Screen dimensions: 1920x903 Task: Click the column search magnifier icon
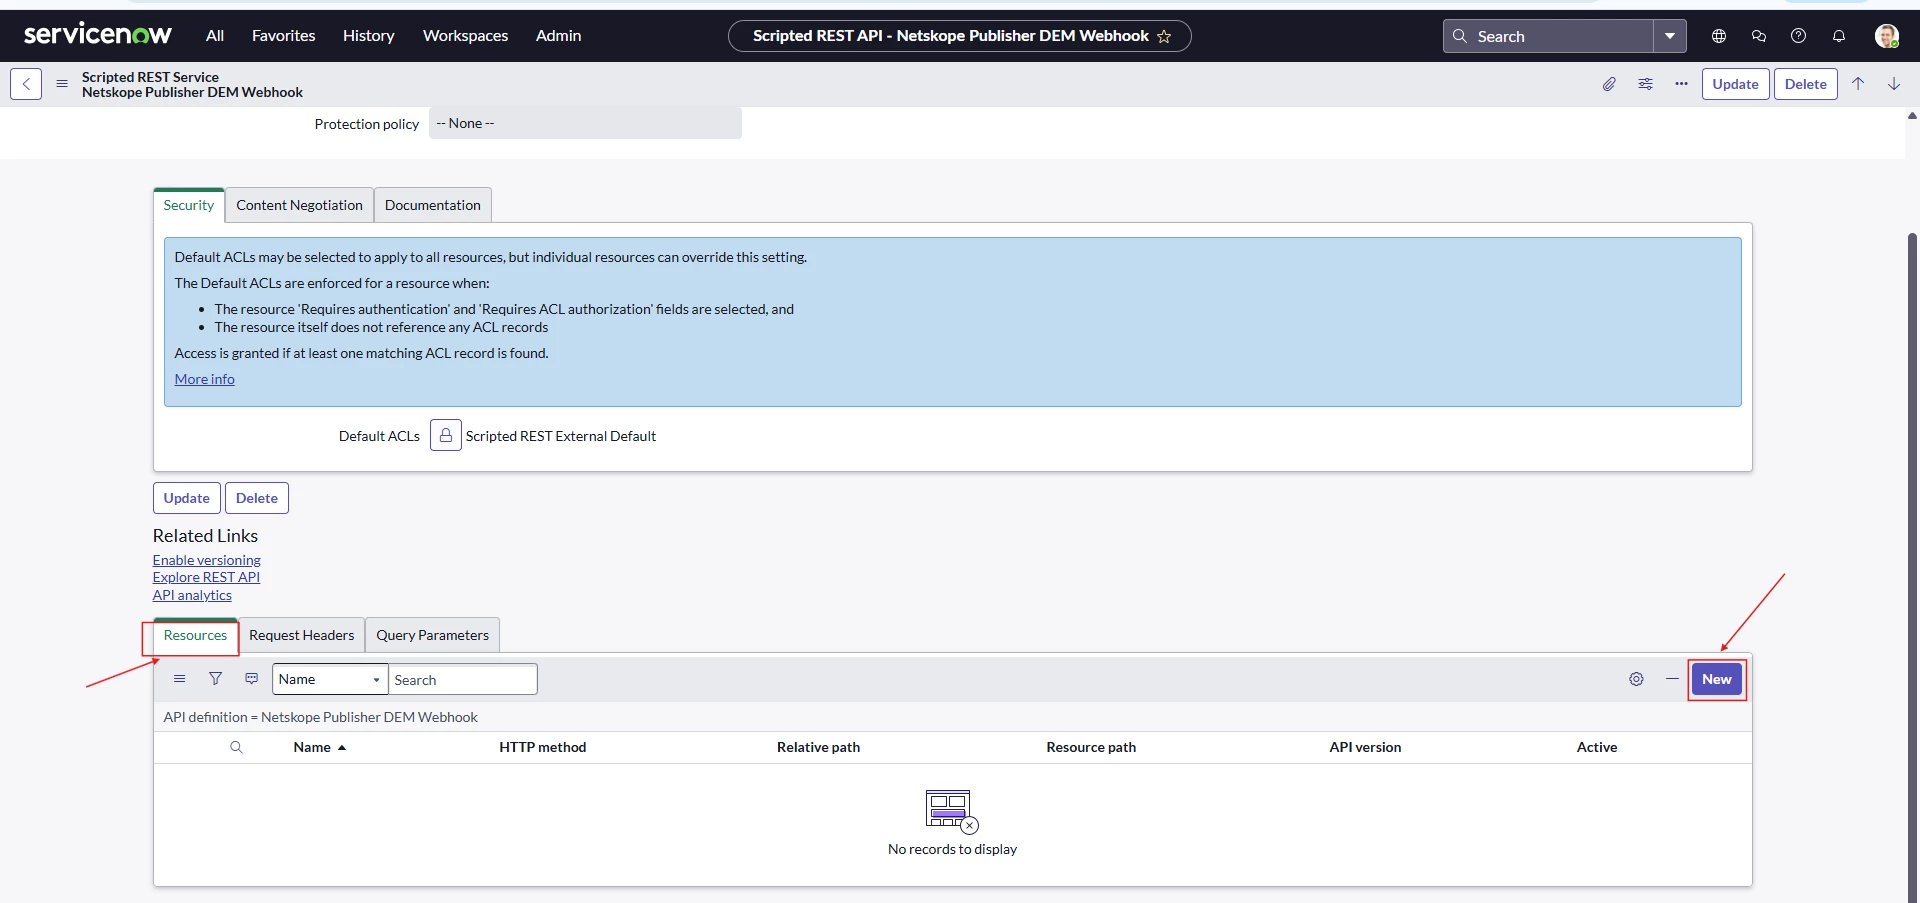point(236,747)
